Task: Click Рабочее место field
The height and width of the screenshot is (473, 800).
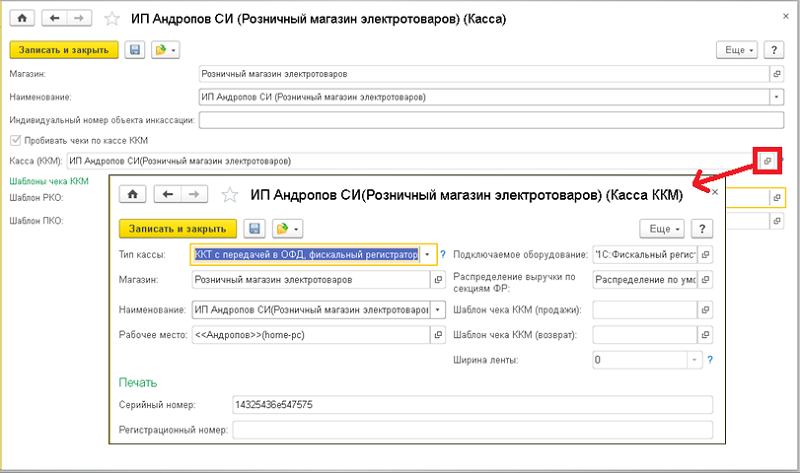Action: (x=311, y=335)
